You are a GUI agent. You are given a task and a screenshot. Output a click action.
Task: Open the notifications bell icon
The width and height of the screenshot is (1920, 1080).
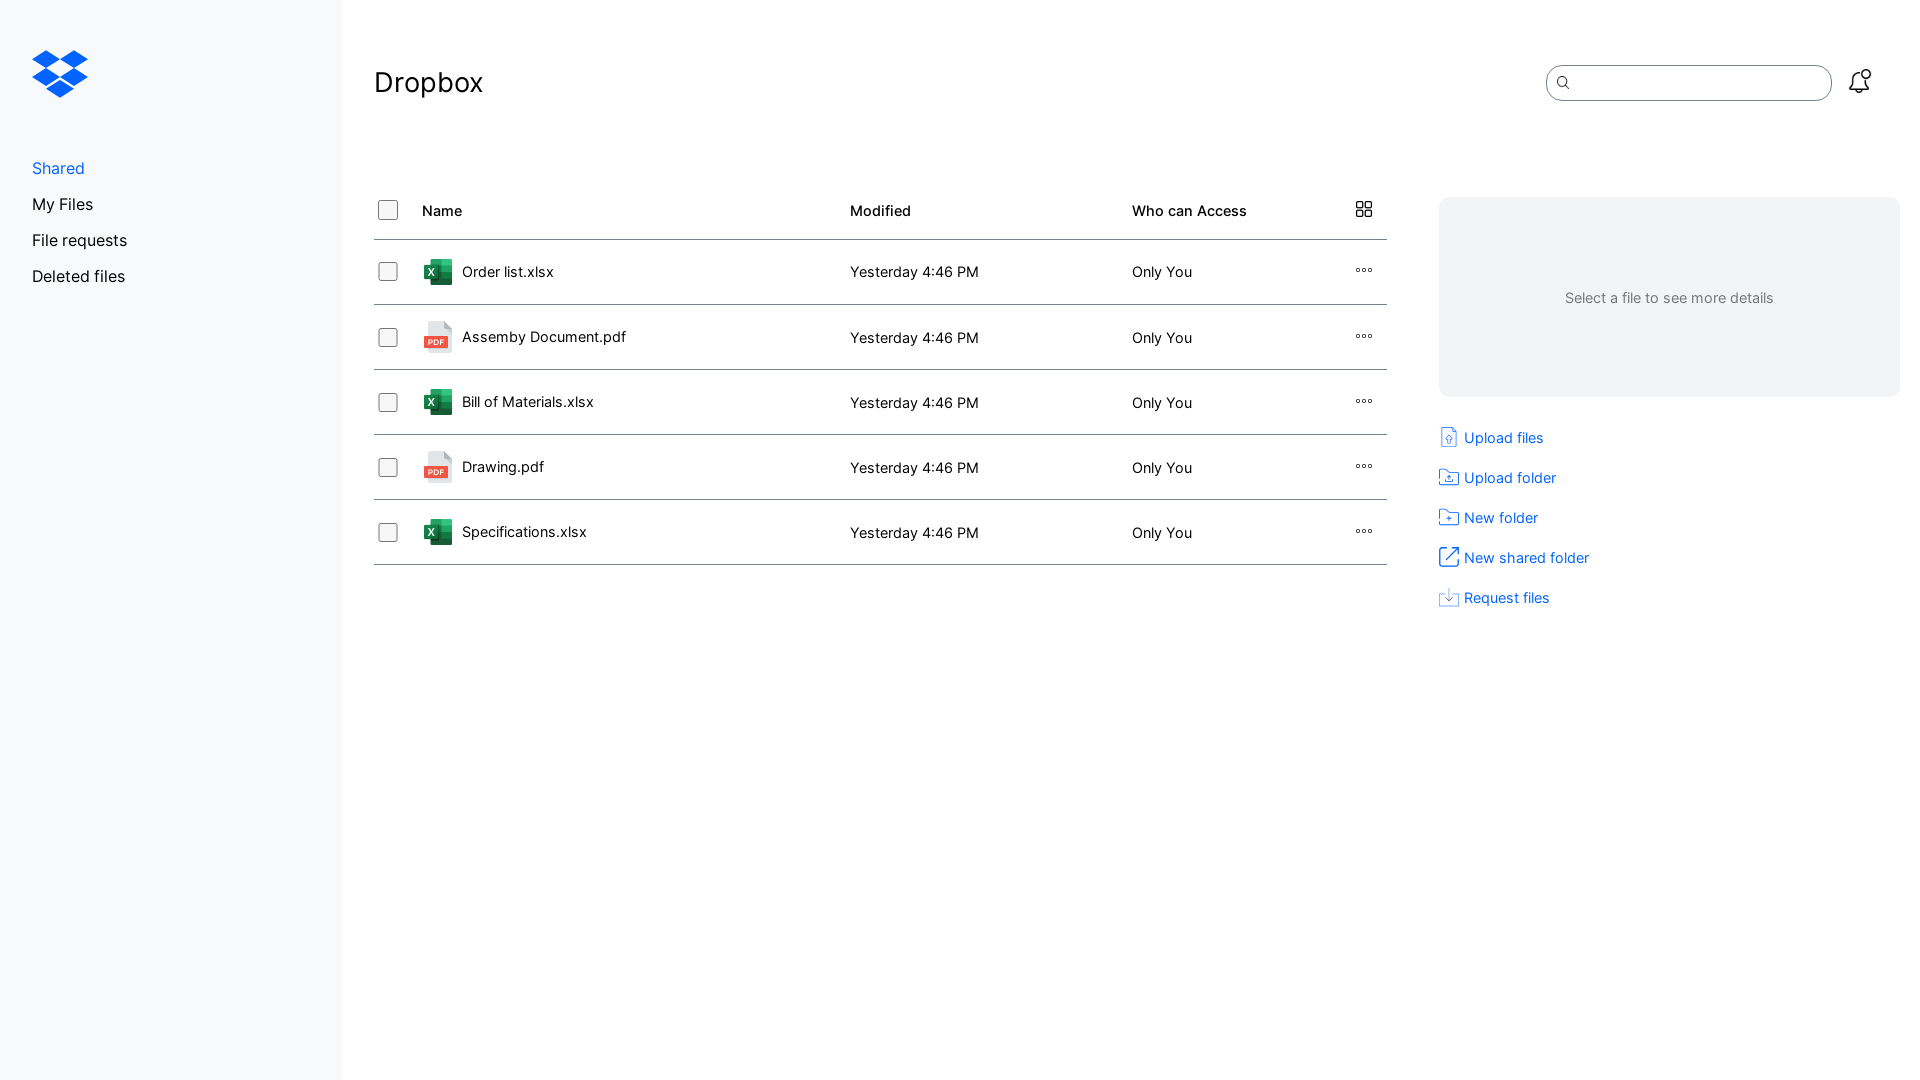tap(1859, 82)
